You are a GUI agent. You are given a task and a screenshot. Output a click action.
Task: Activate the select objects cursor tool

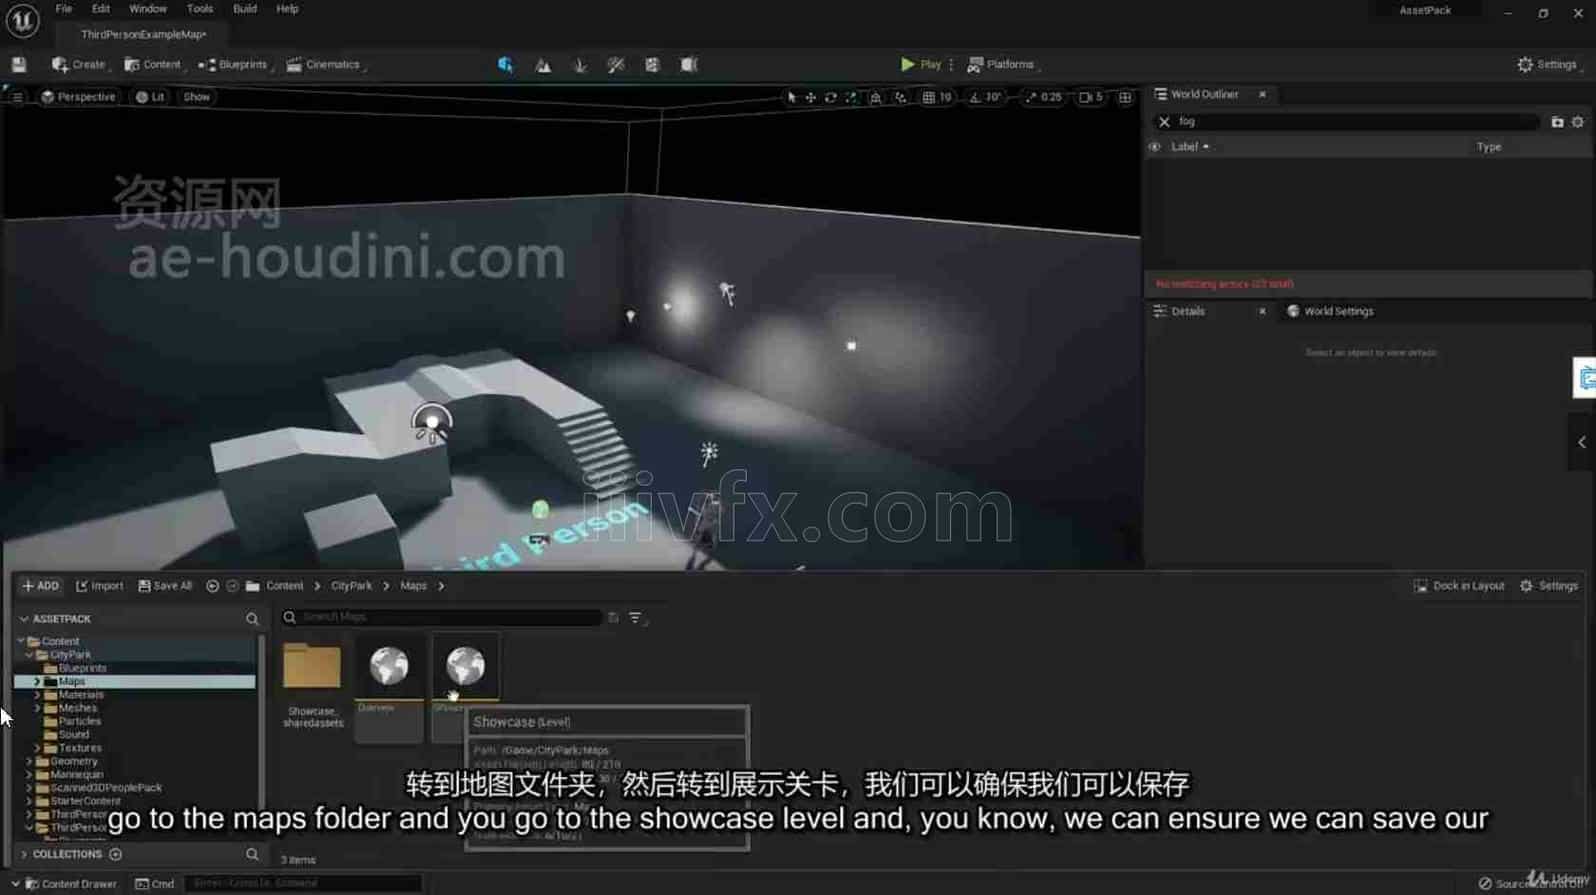coord(792,97)
